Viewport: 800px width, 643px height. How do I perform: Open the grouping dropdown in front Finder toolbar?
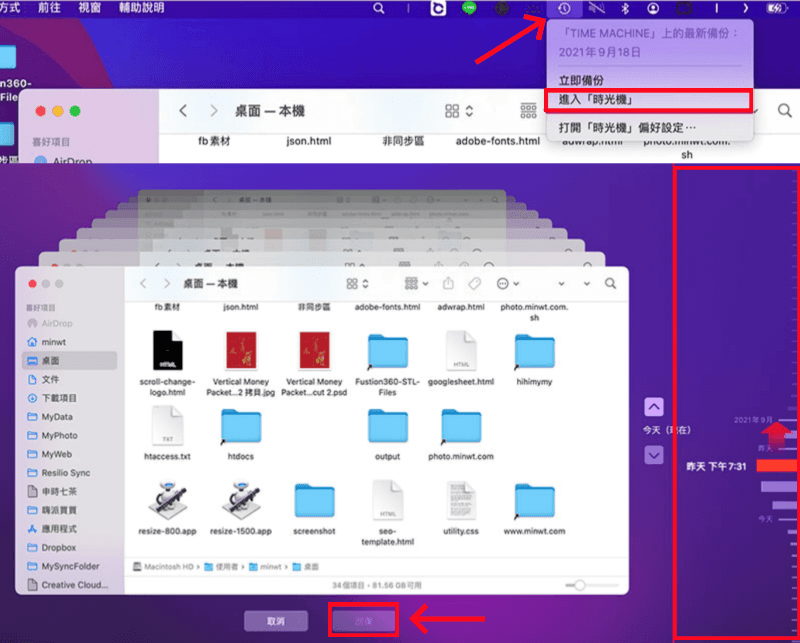click(416, 283)
